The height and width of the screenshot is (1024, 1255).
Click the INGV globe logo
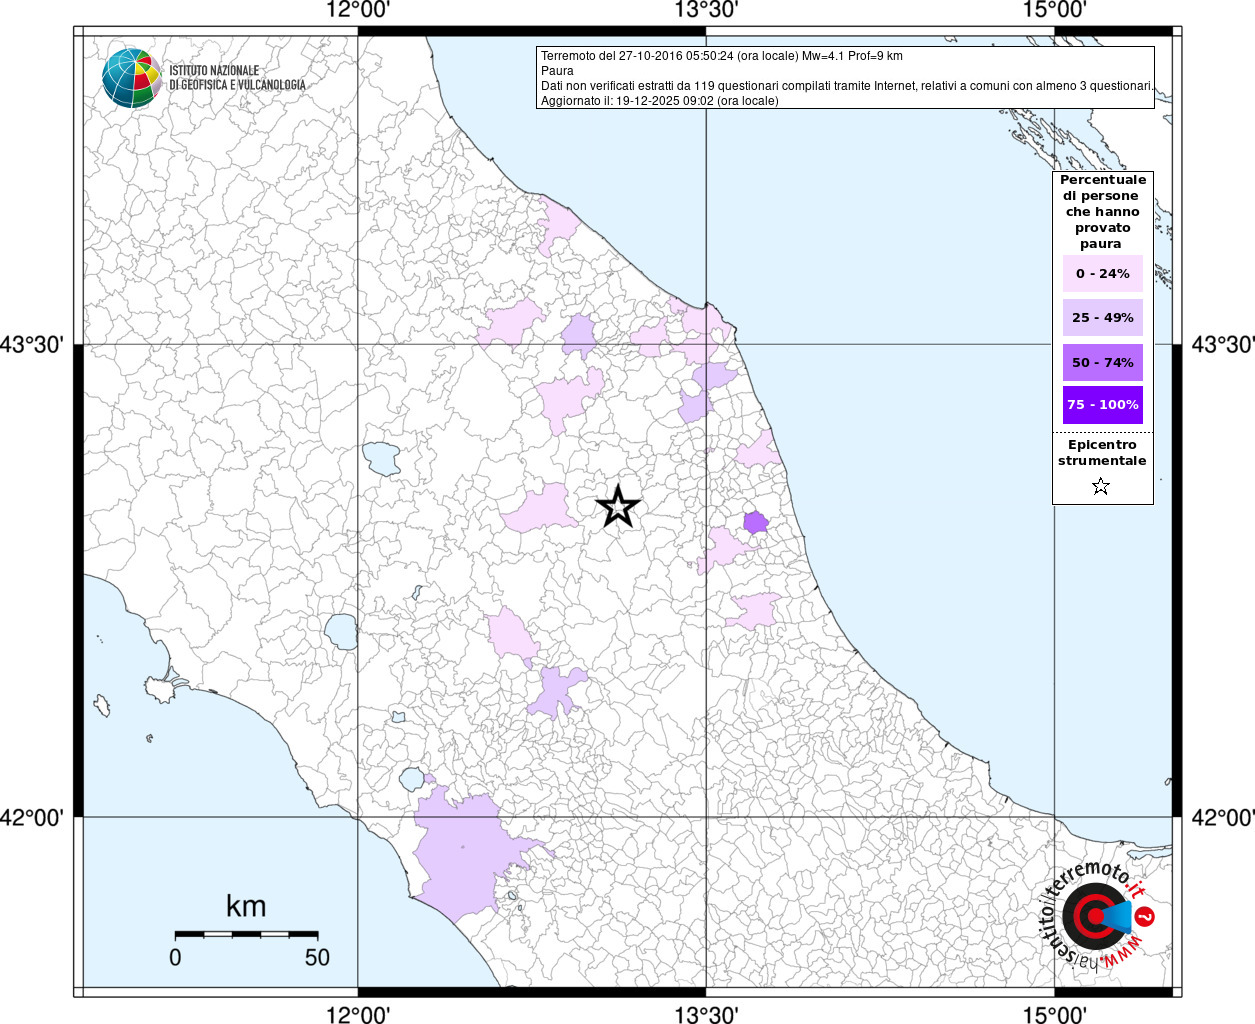(x=131, y=78)
